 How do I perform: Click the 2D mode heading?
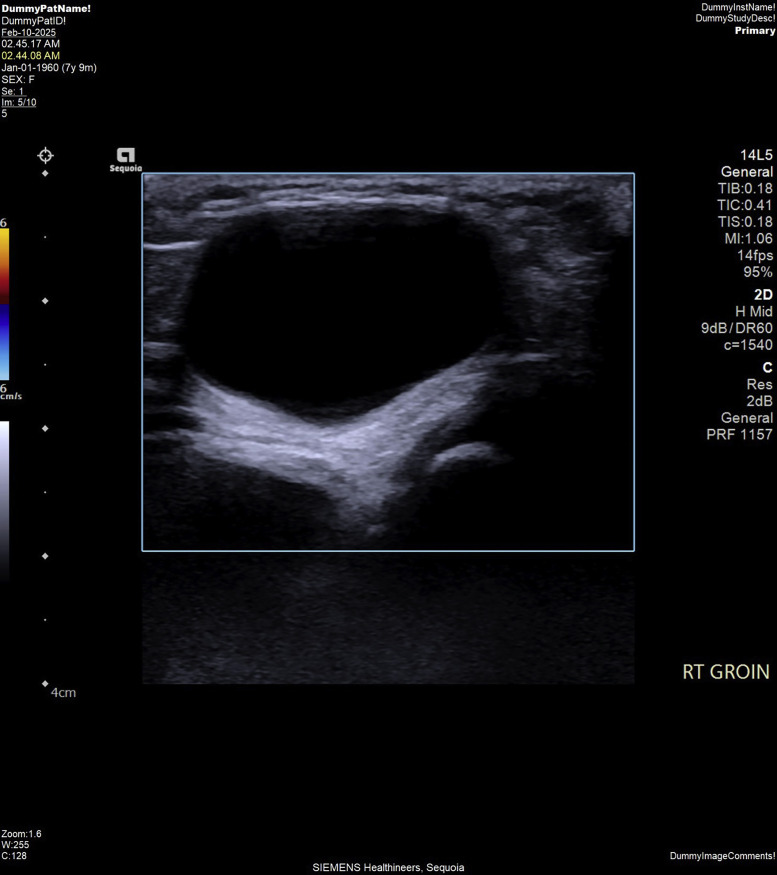click(x=763, y=295)
